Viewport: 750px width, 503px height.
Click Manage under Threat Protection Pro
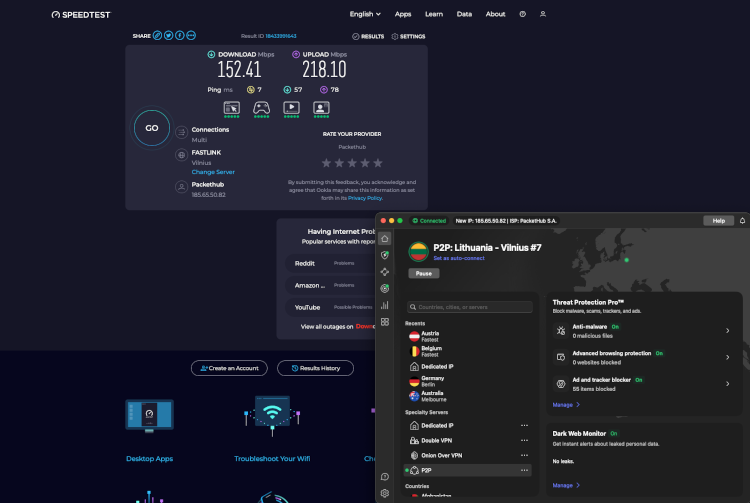pyautogui.click(x=566, y=405)
